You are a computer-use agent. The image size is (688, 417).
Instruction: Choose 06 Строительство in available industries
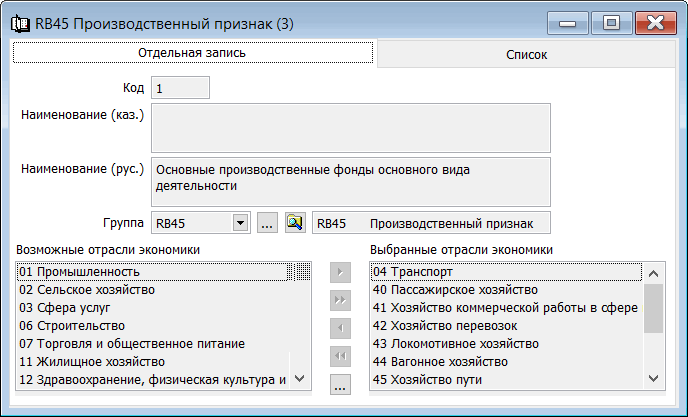tap(152, 325)
